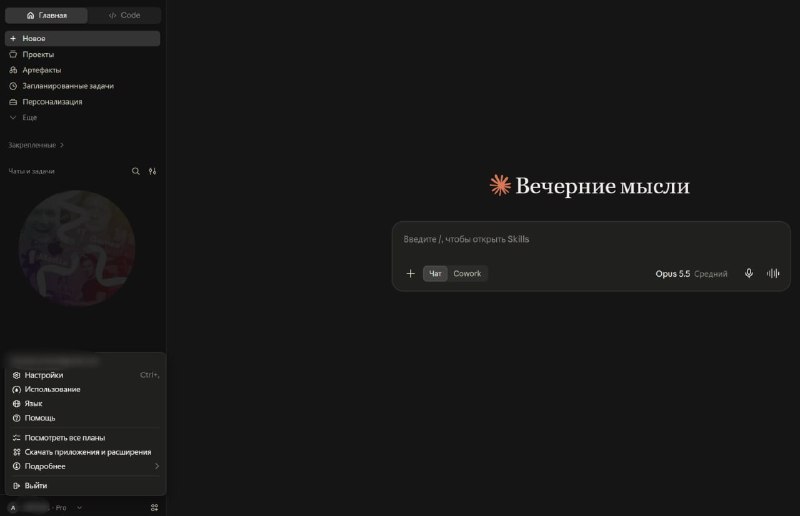Click the microphone dictation icon
800x516 pixels.
[748, 273]
